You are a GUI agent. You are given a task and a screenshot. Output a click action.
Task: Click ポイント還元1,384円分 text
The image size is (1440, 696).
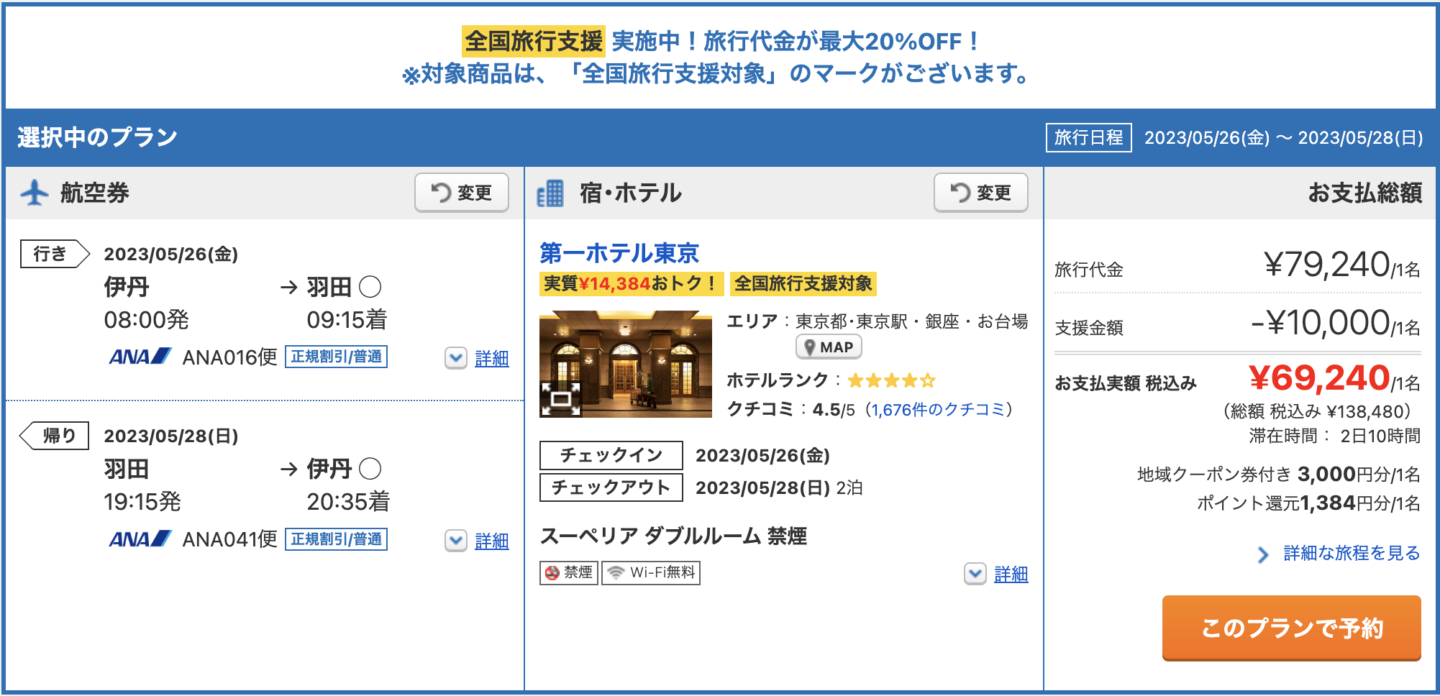click(x=1309, y=504)
